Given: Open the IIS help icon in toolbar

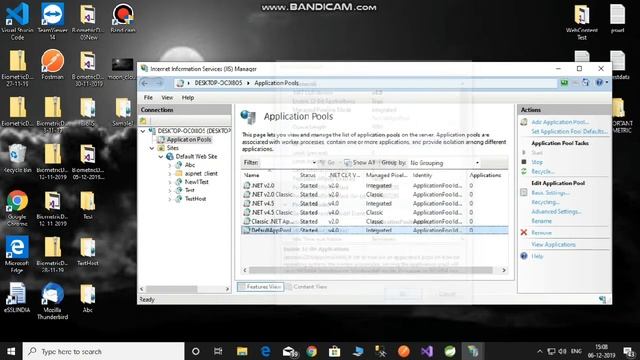Looking at the screenshot, I should [601, 83].
